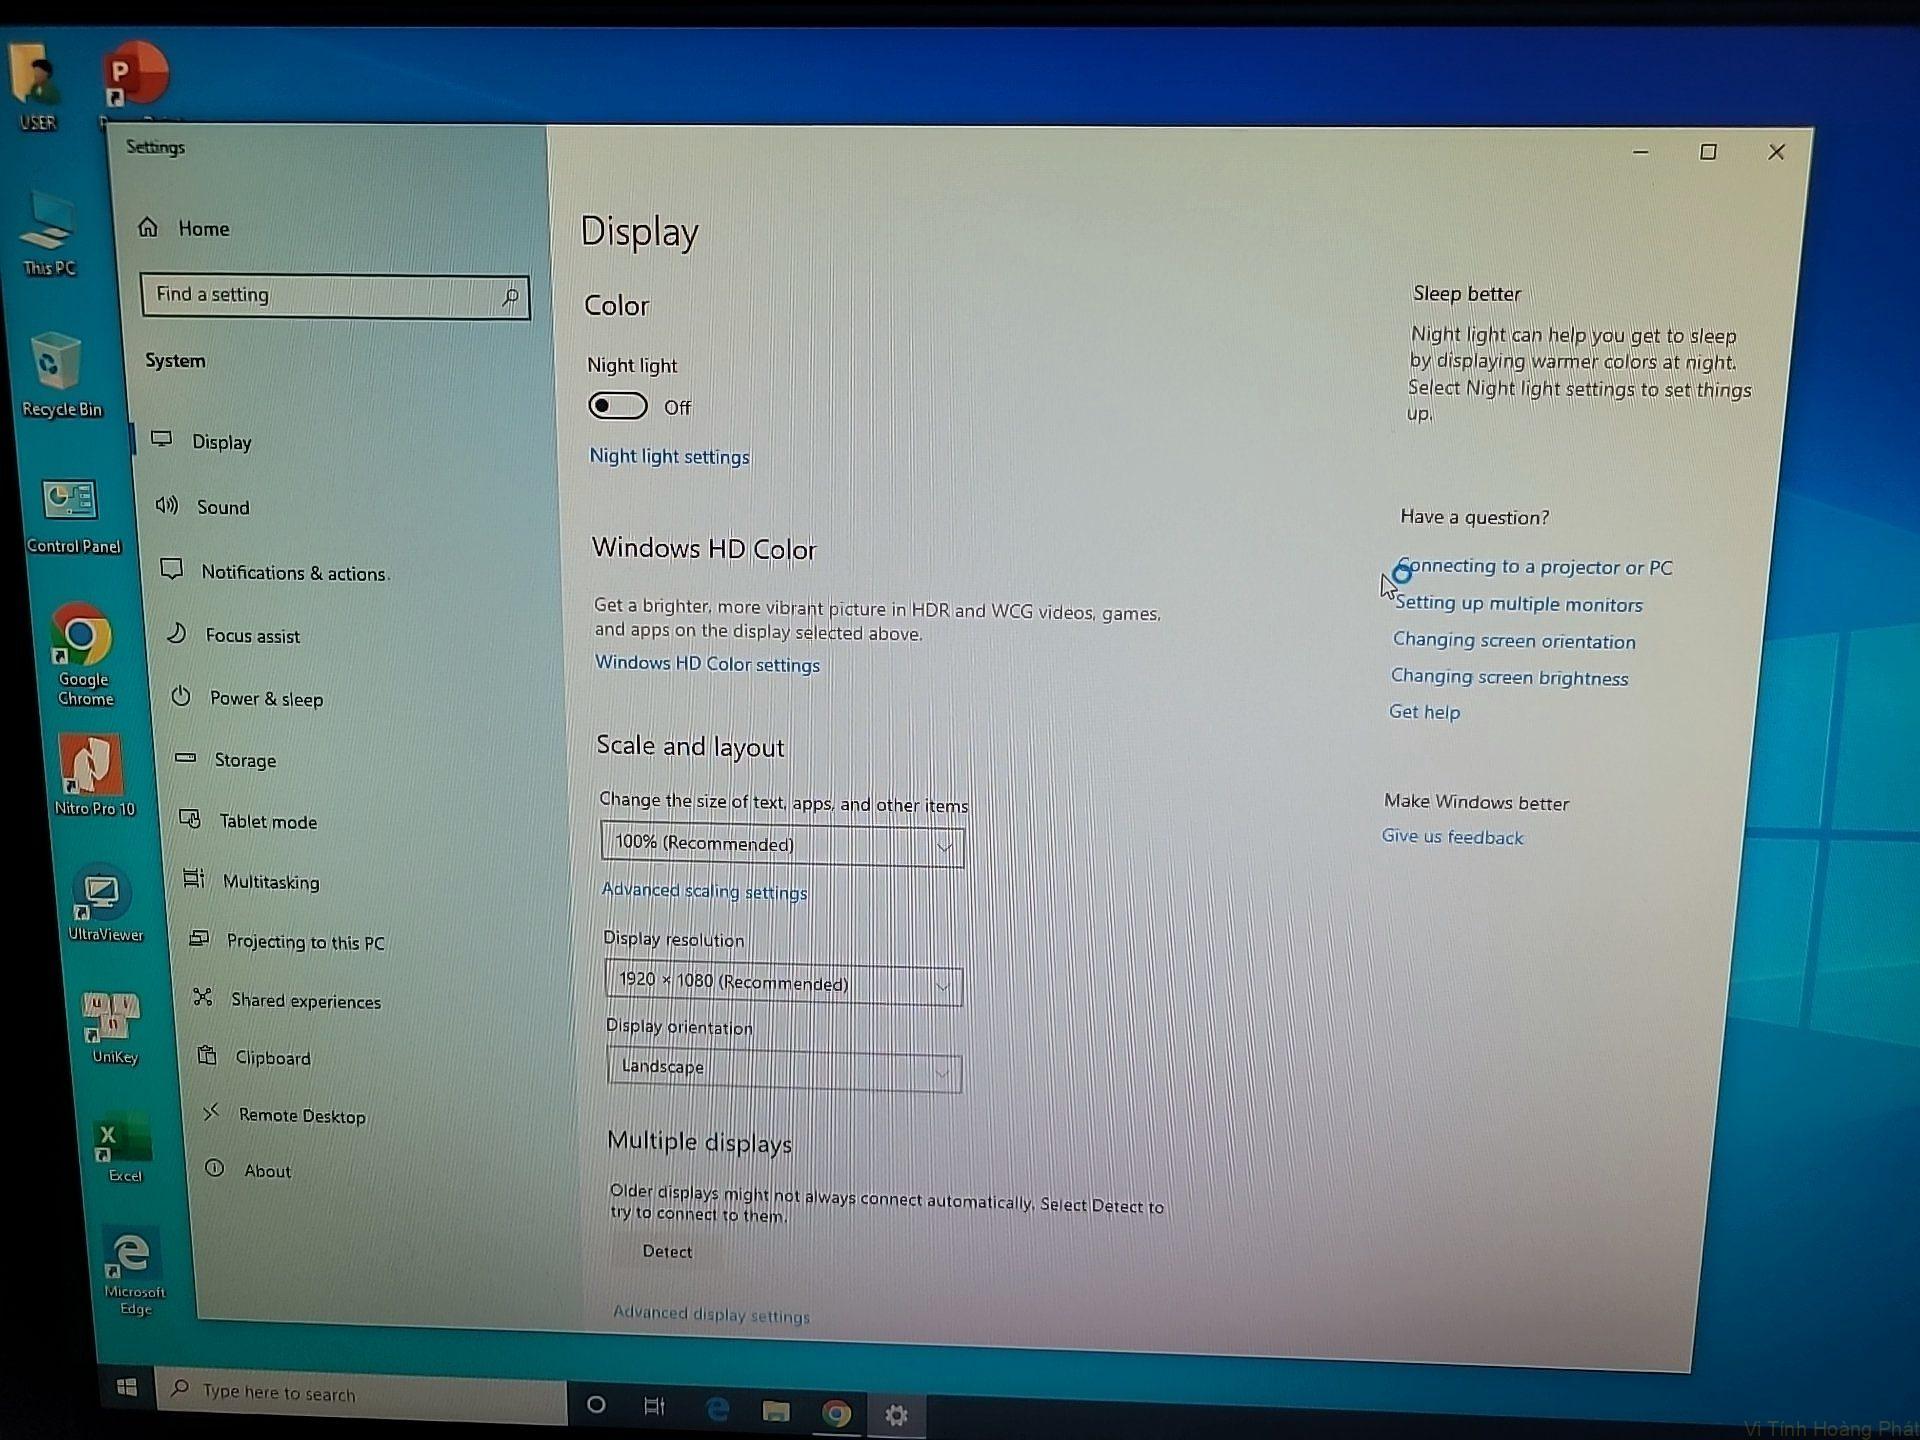Open Task View on the taskbar
Screen dimensions: 1920x1440
654,1406
